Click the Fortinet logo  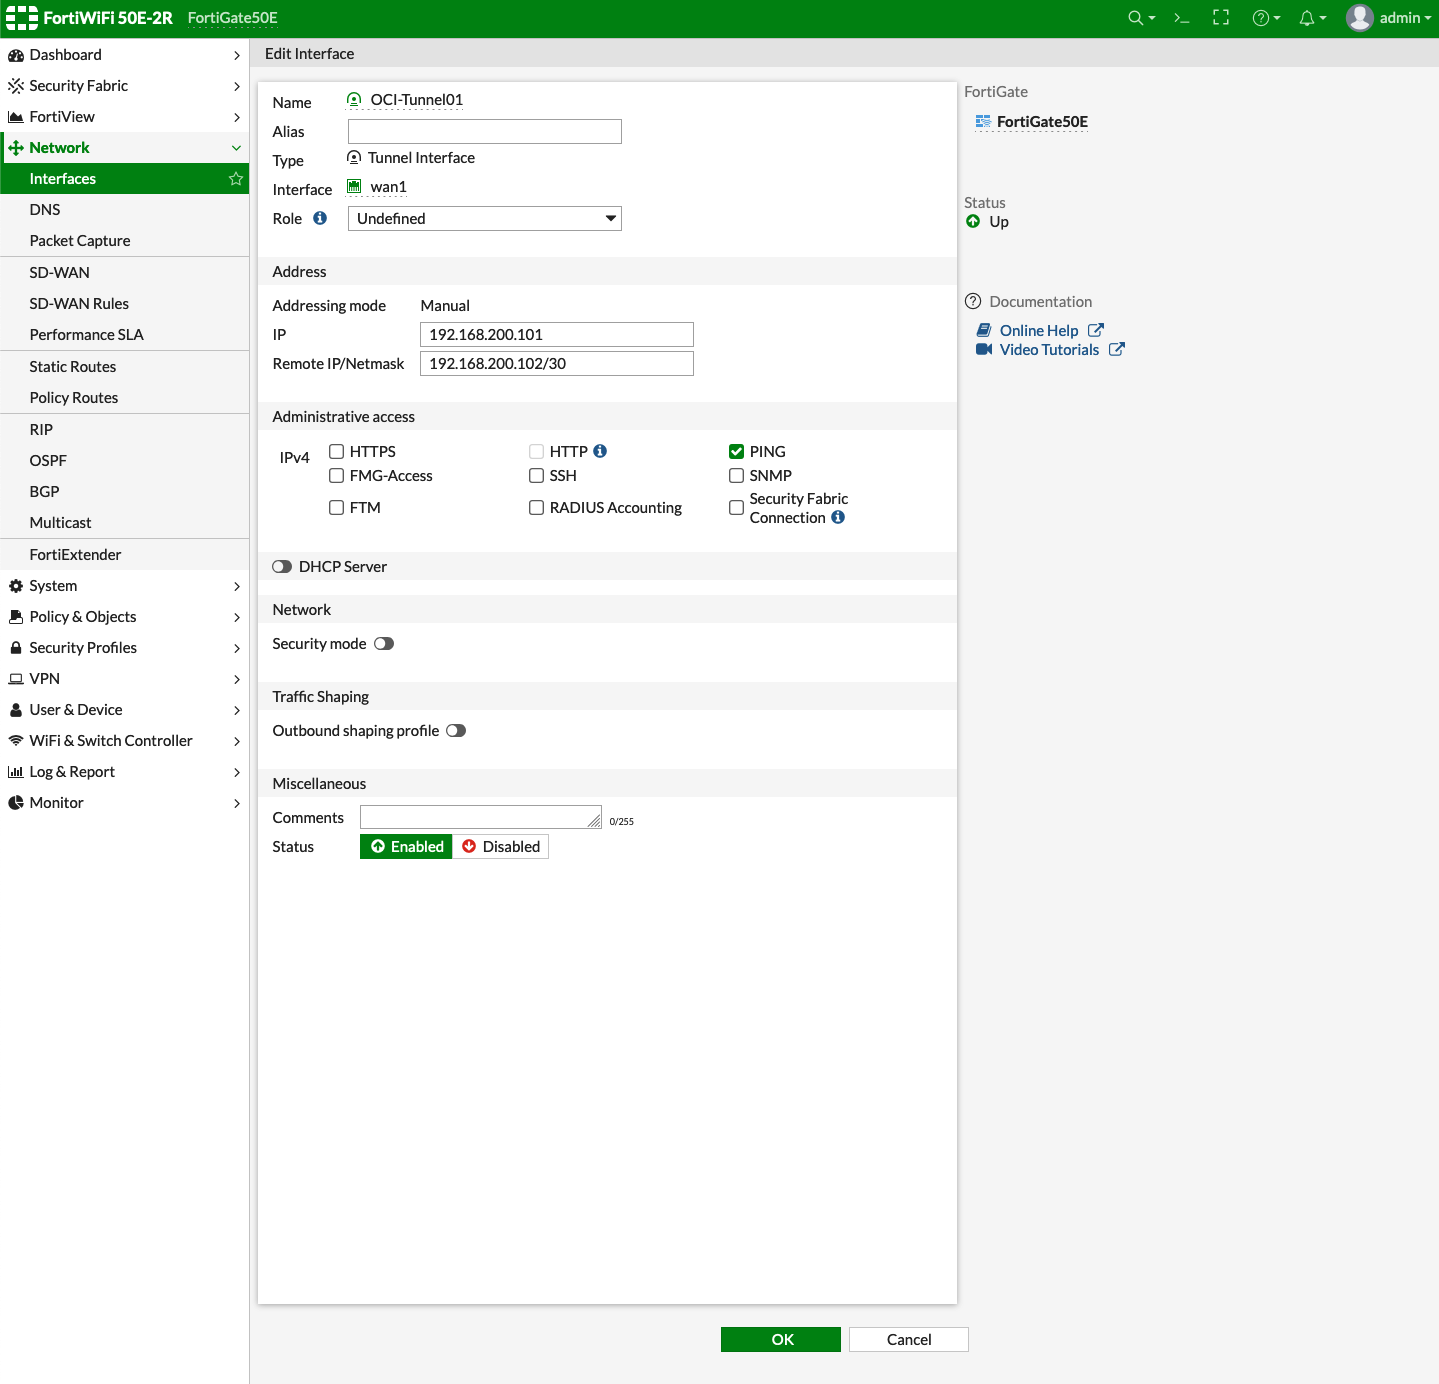(20, 17)
